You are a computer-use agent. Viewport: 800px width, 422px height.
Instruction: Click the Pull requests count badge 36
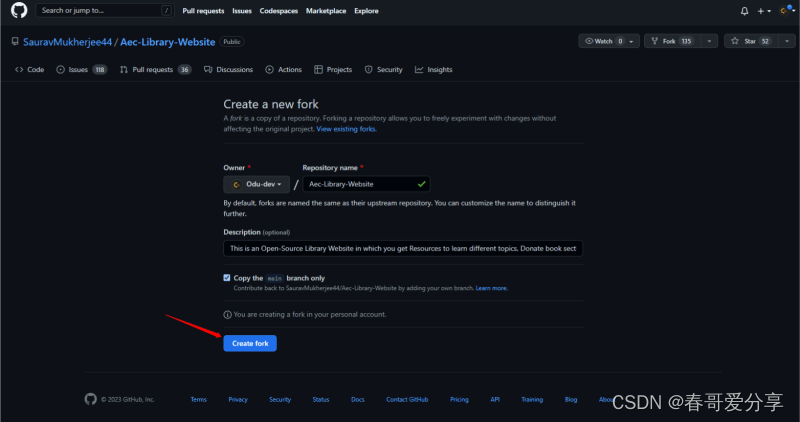click(x=185, y=69)
